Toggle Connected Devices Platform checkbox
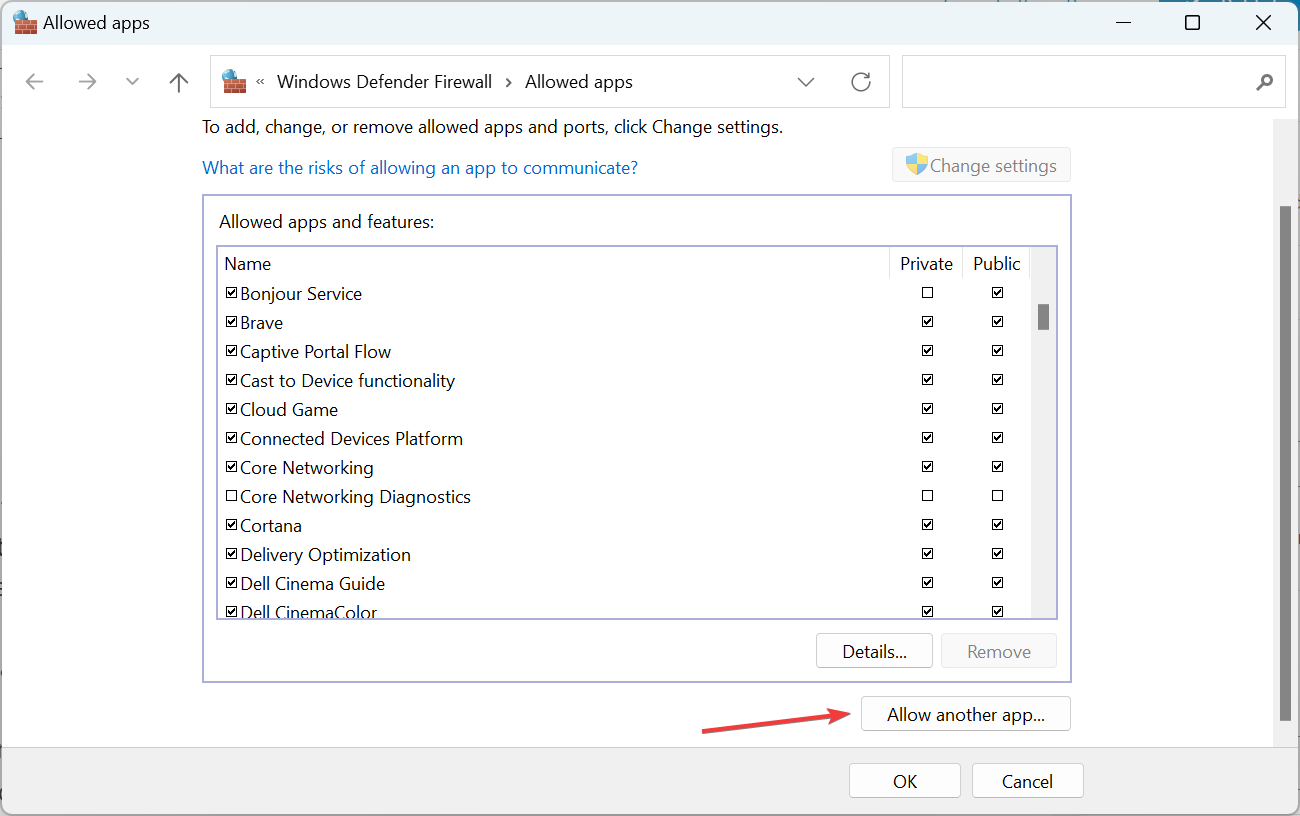 [x=232, y=438]
